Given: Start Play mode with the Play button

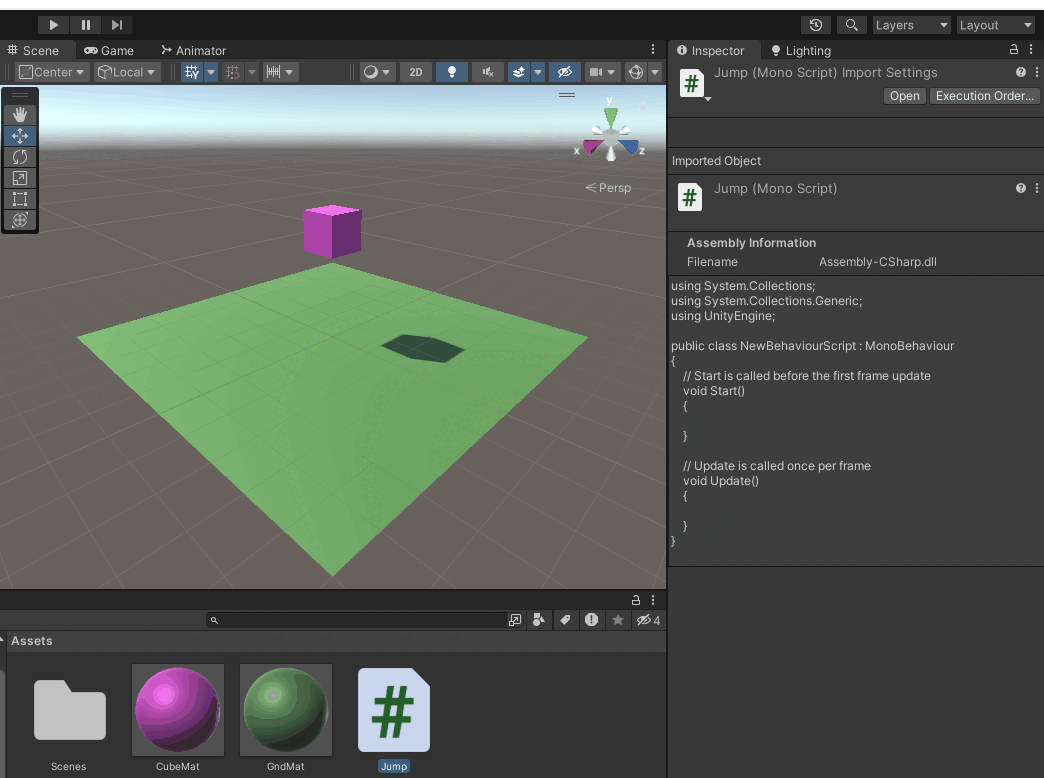Looking at the screenshot, I should pyautogui.click(x=53, y=25).
